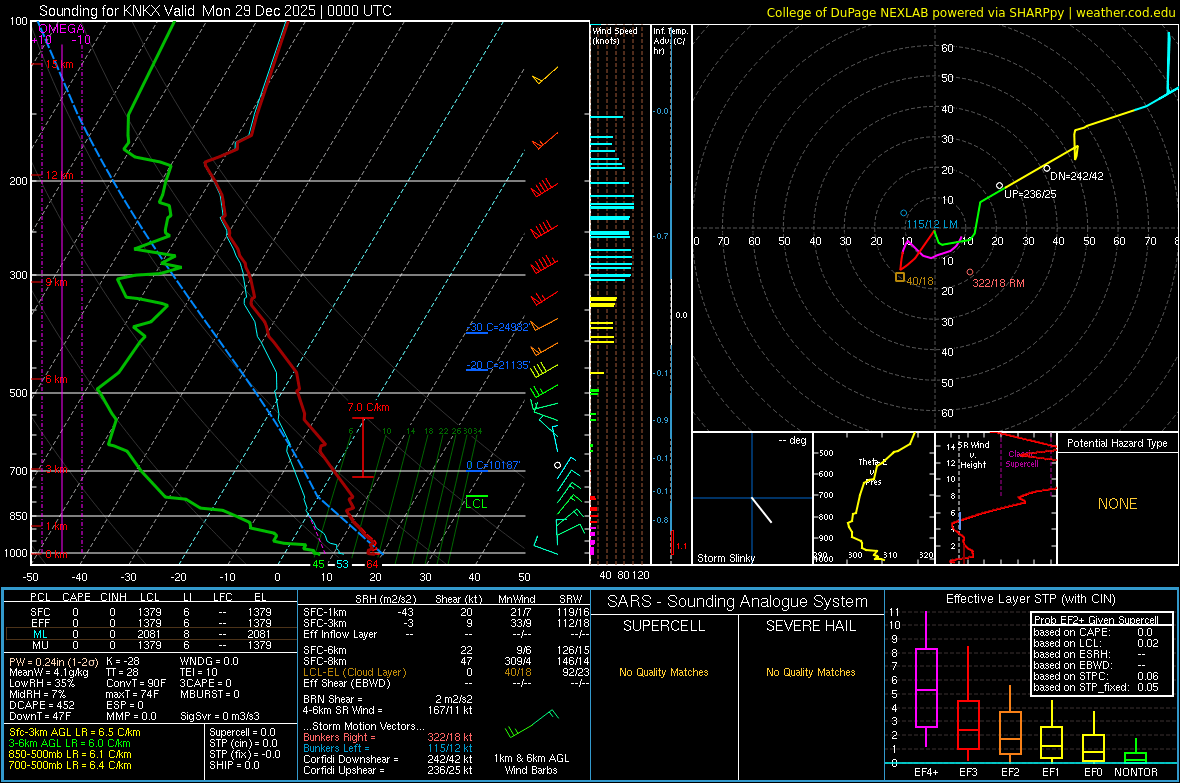
Task: Select the Storm Slinky panel label
Action: [725, 558]
